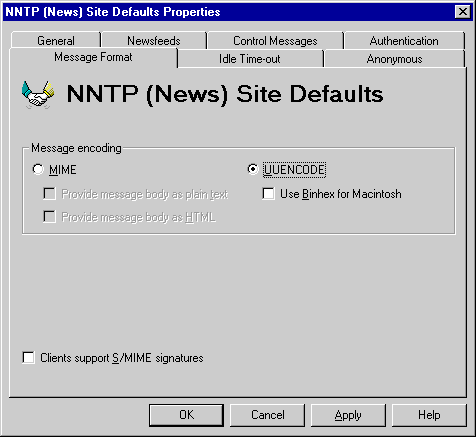Go to the Control Messages tab
The width and height of the screenshot is (476, 437).
click(x=275, y=41)
